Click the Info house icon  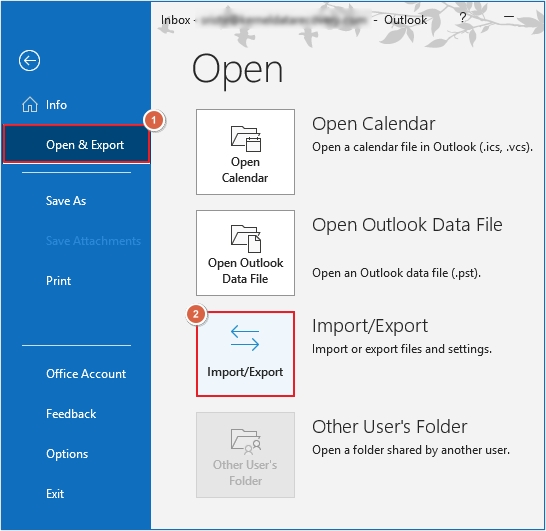[30, 104]
